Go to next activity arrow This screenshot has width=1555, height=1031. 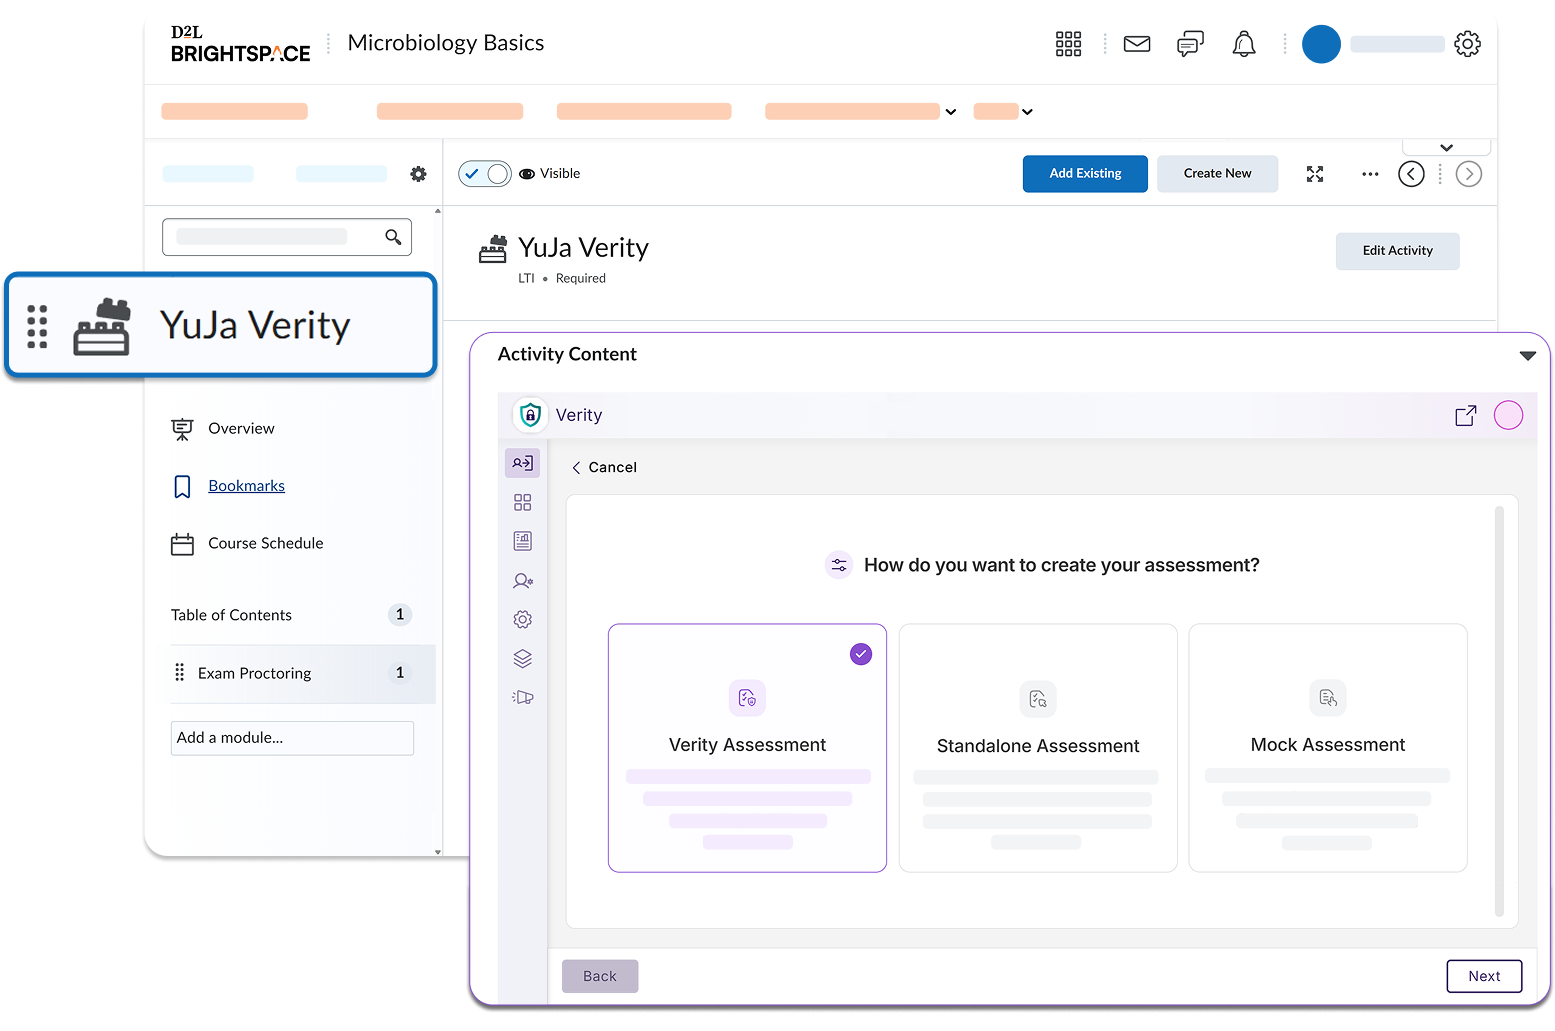[1468, 174]
